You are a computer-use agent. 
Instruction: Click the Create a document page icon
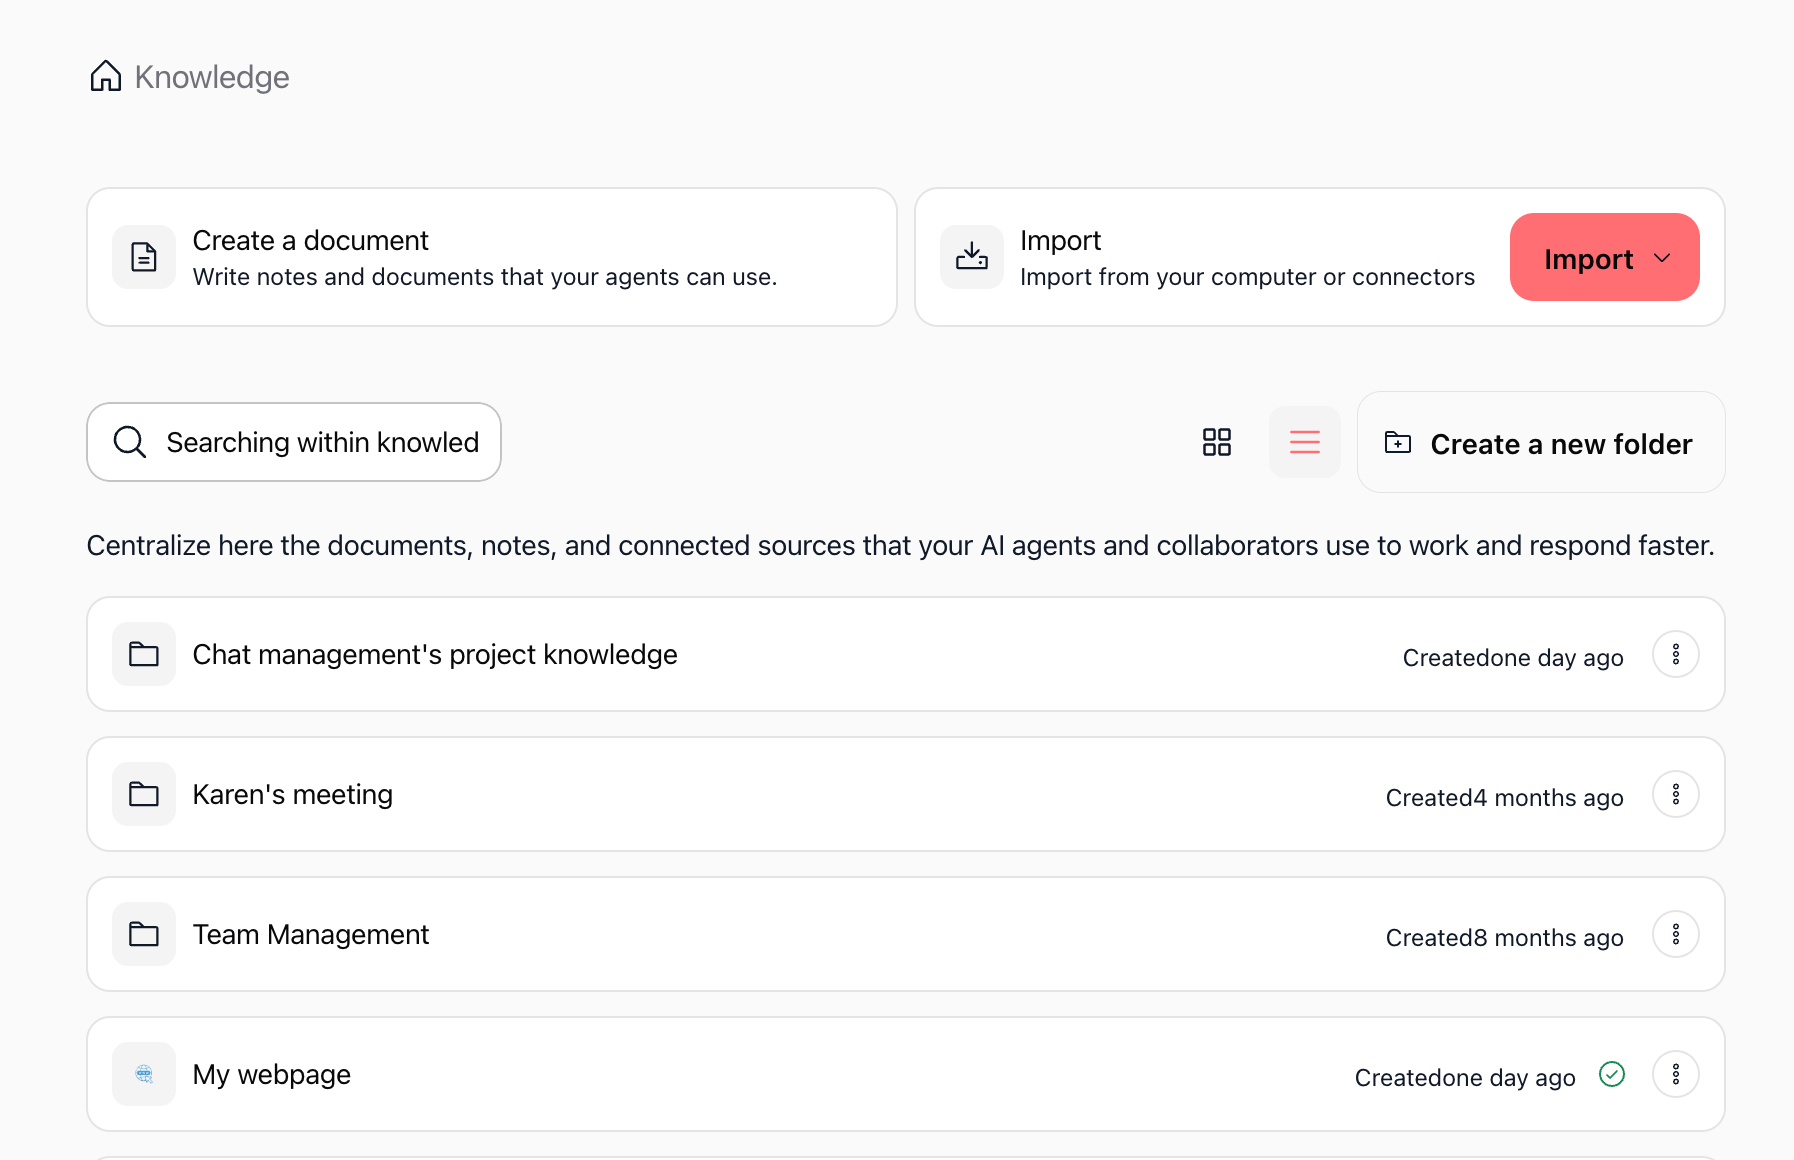[x=144, y=257]
